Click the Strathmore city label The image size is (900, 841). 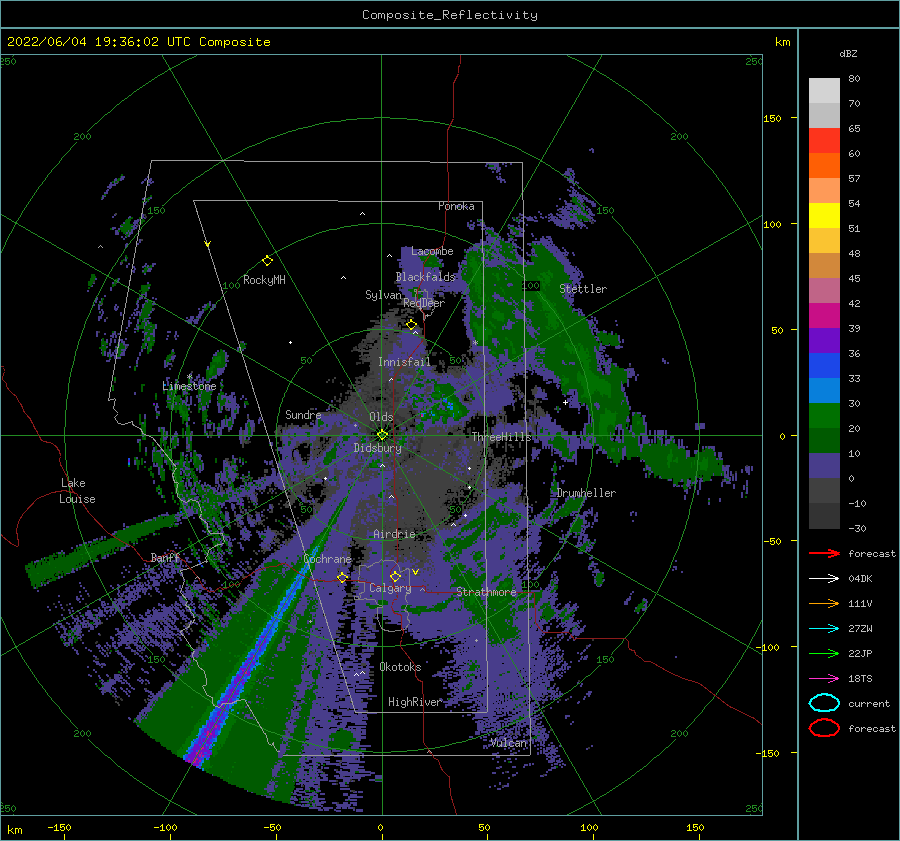(x=486, y=592)
